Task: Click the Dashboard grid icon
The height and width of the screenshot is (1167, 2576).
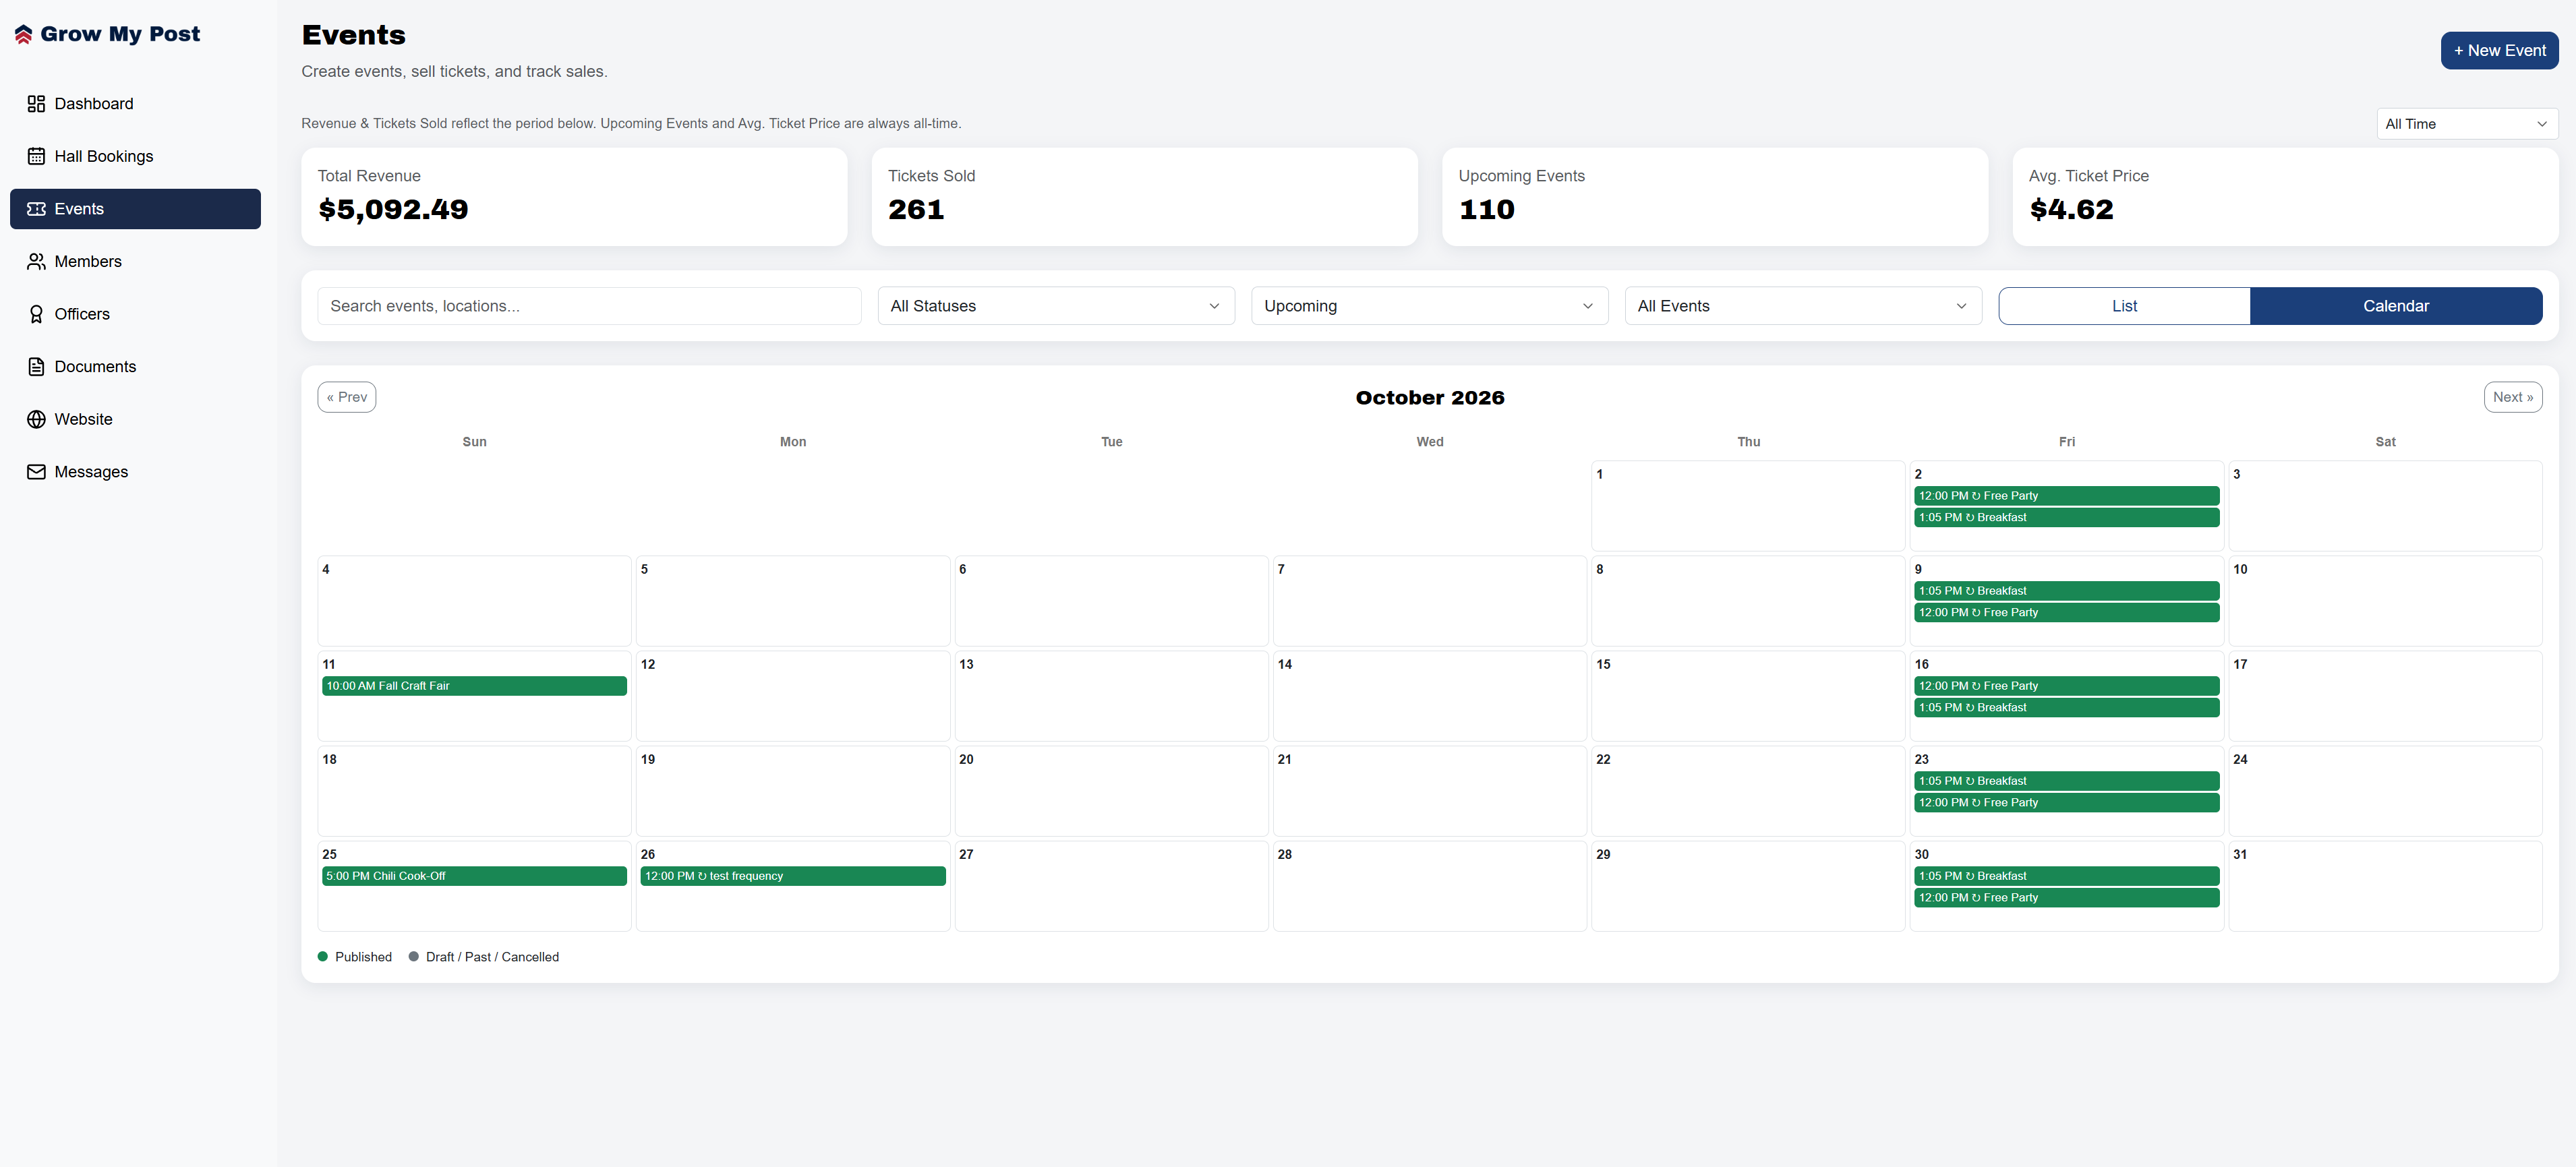Action: [x=36, y=104]
